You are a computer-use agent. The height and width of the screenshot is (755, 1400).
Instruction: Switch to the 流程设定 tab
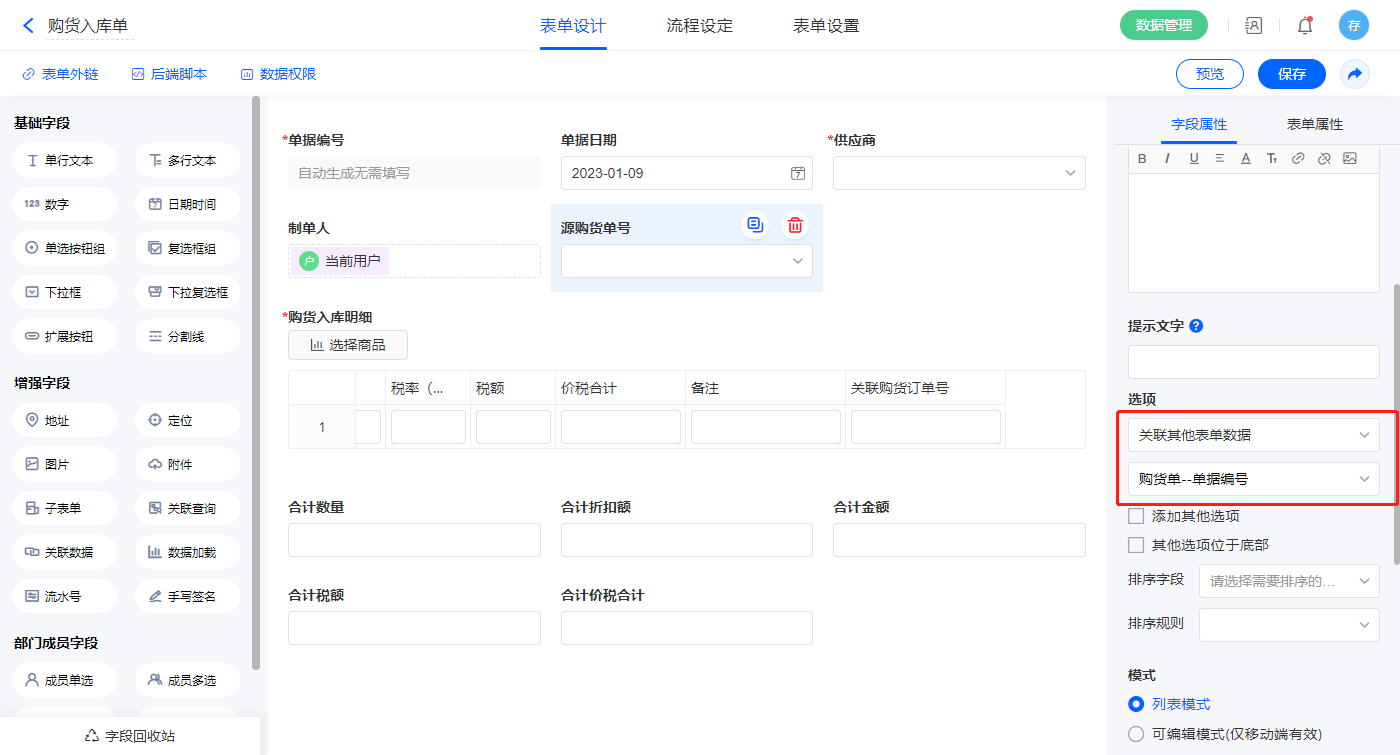coord(700,26)
